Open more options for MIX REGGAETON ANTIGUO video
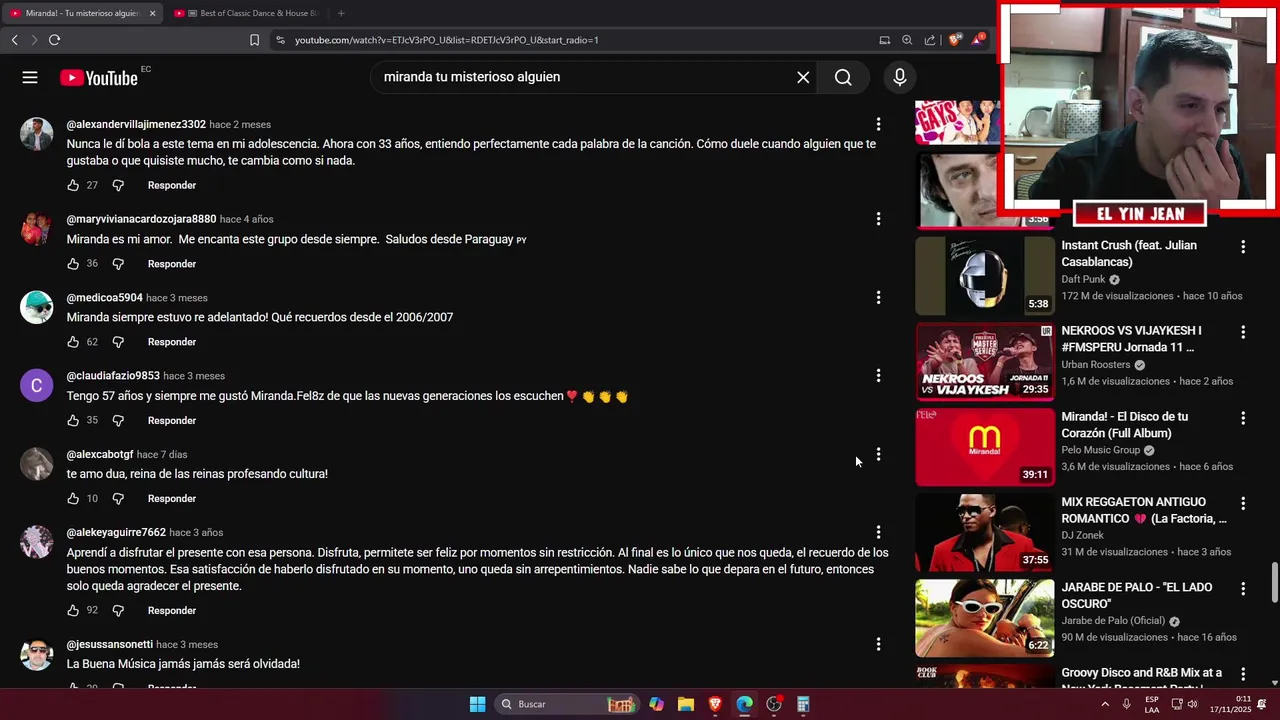The image size is (1280, 720). 1243,503
